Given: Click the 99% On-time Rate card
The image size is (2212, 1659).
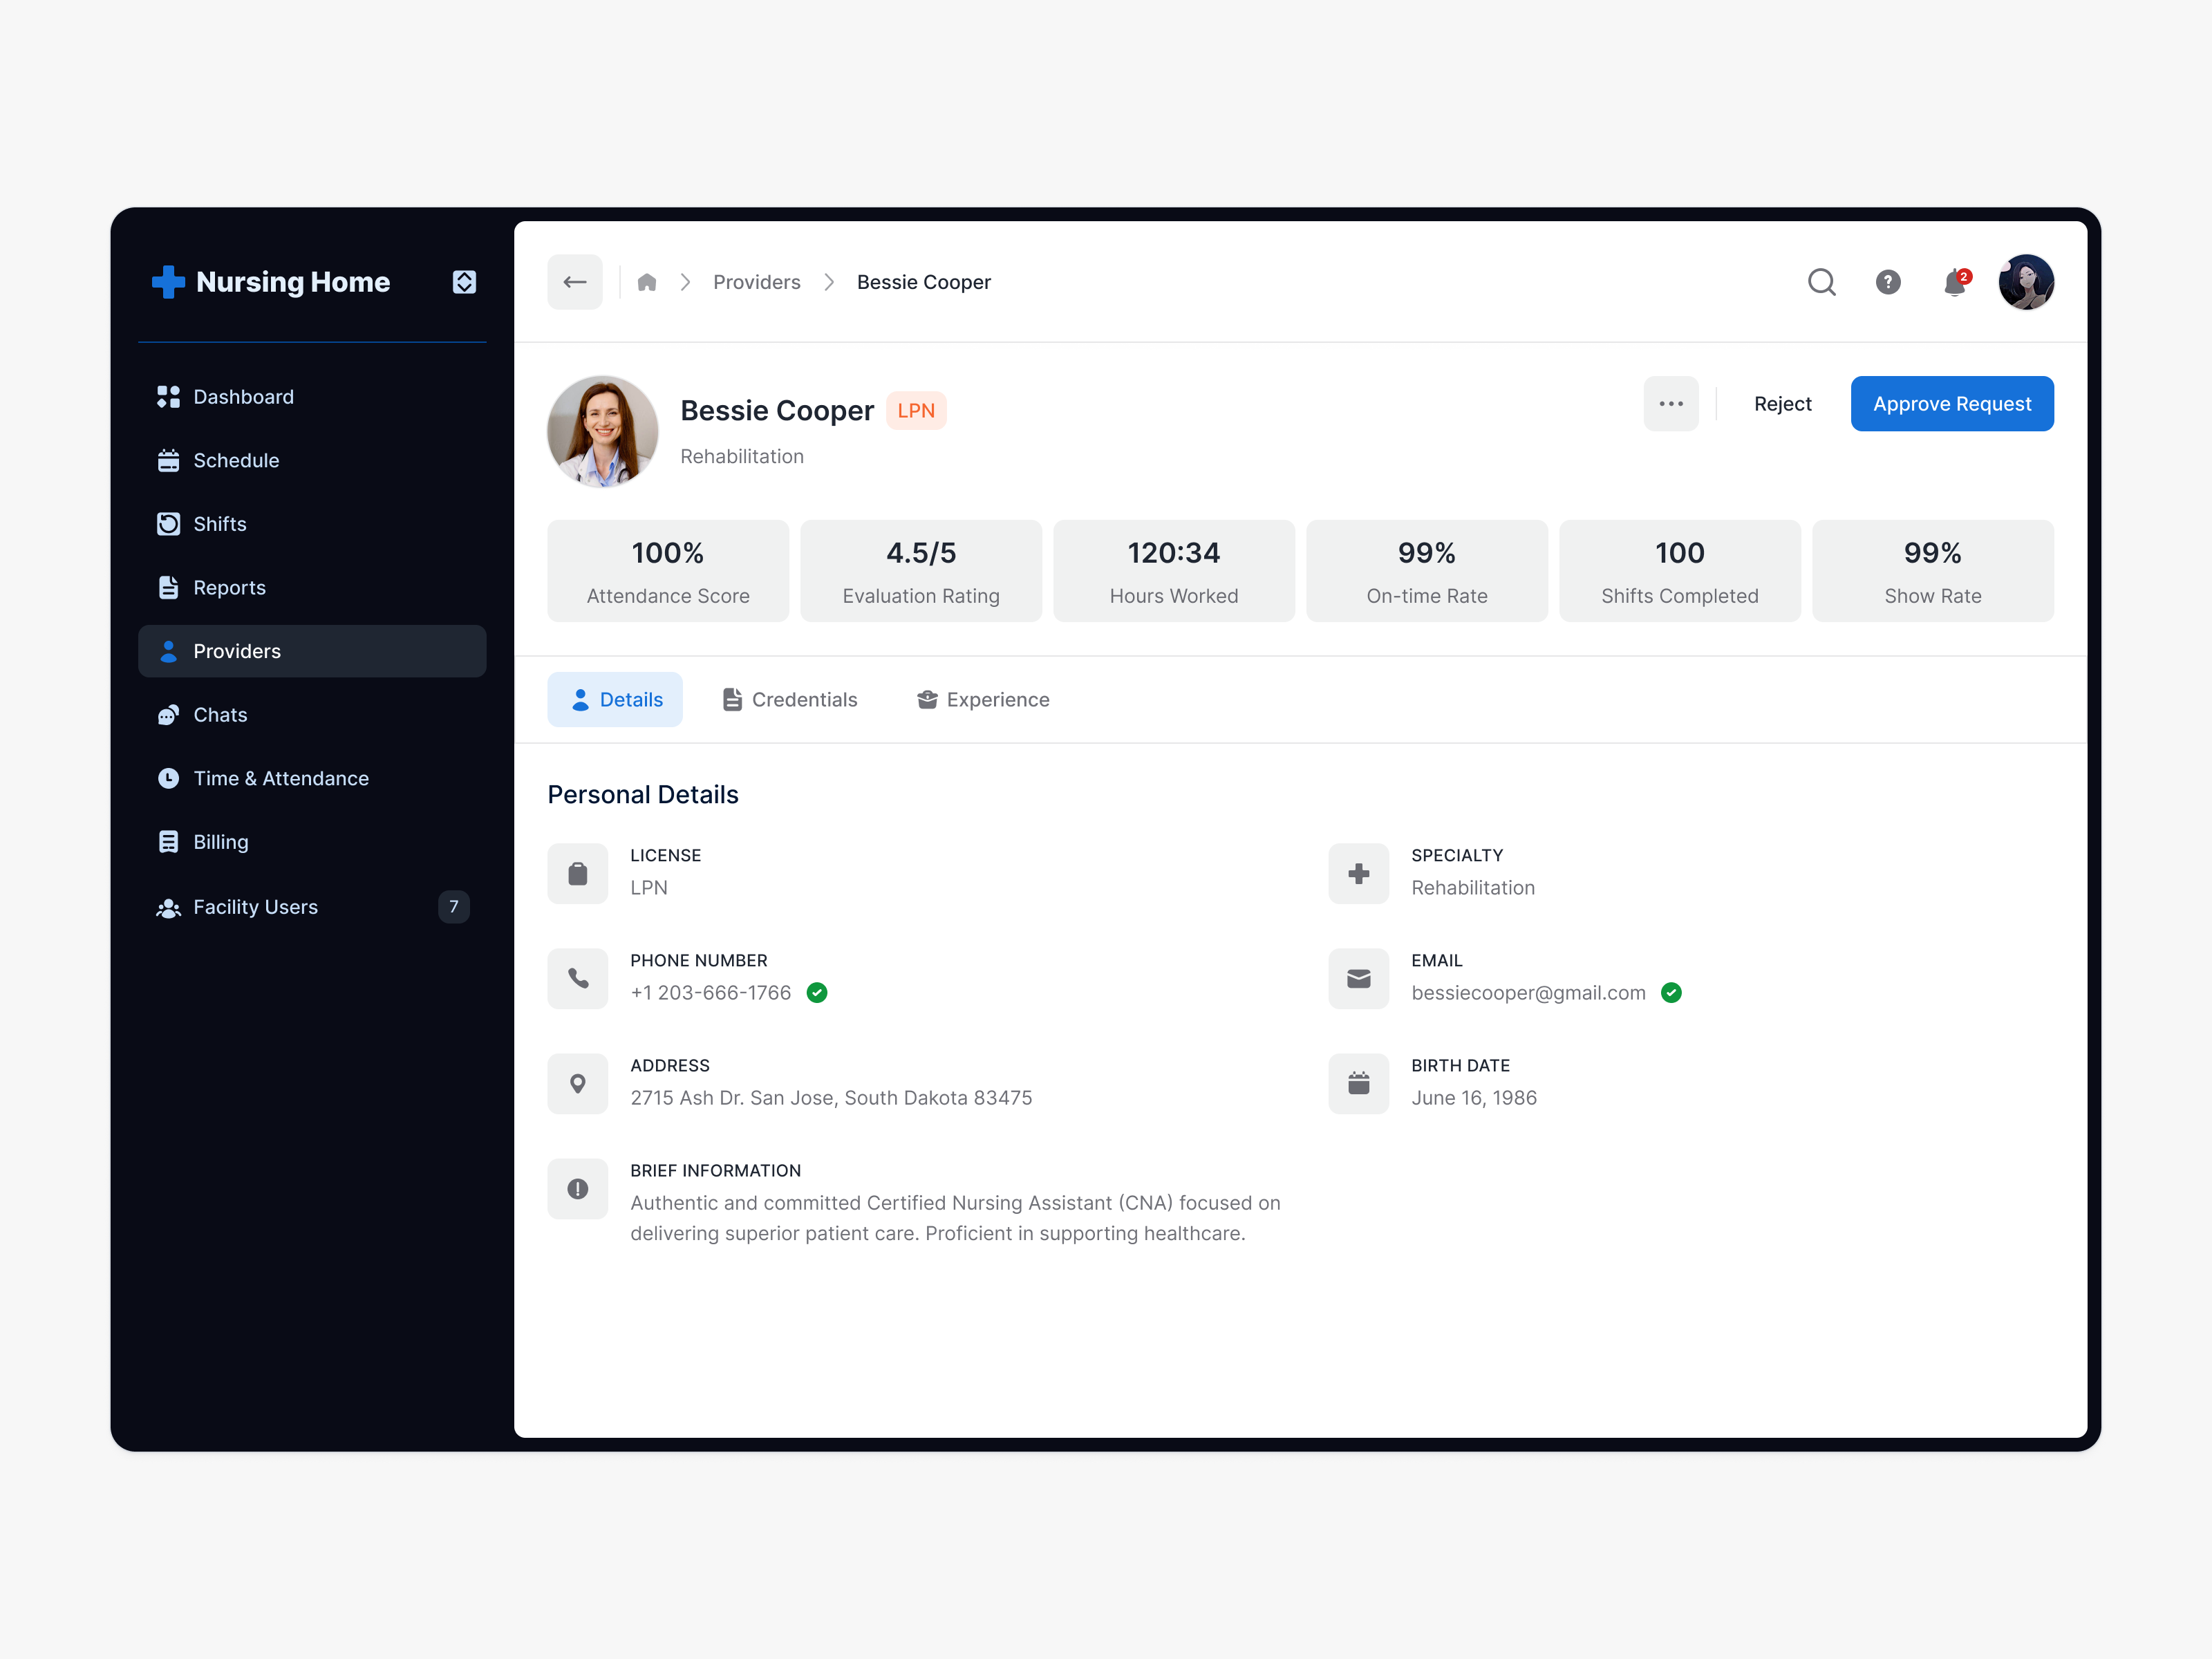Looking at the screenshot, I should tap(1427, 571).
